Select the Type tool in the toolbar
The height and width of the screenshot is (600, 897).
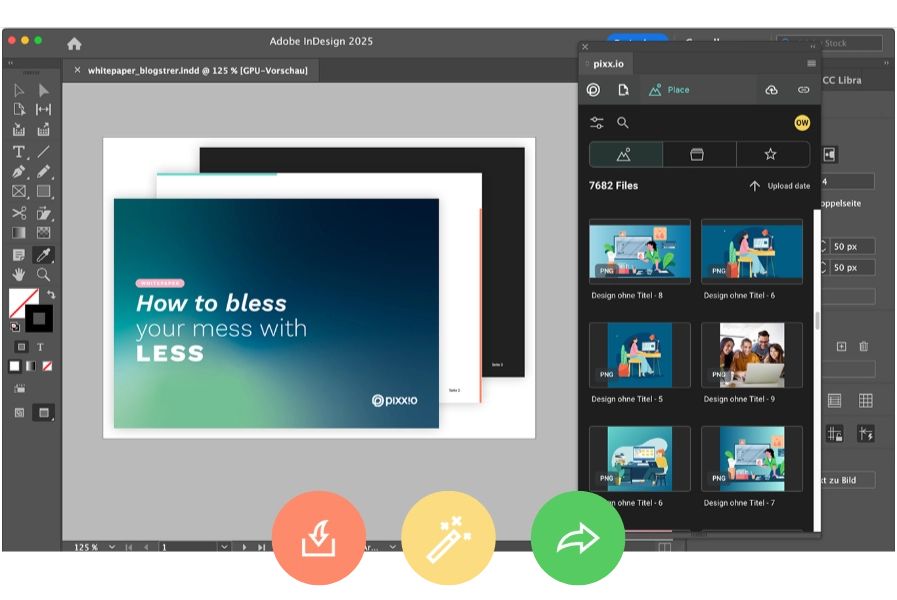pos(17,153)
